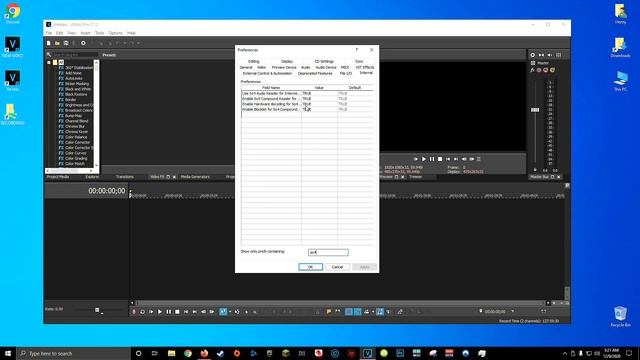Play video in the preview window
This screenshot has width=640, height=360.
[x=424, y=159]
